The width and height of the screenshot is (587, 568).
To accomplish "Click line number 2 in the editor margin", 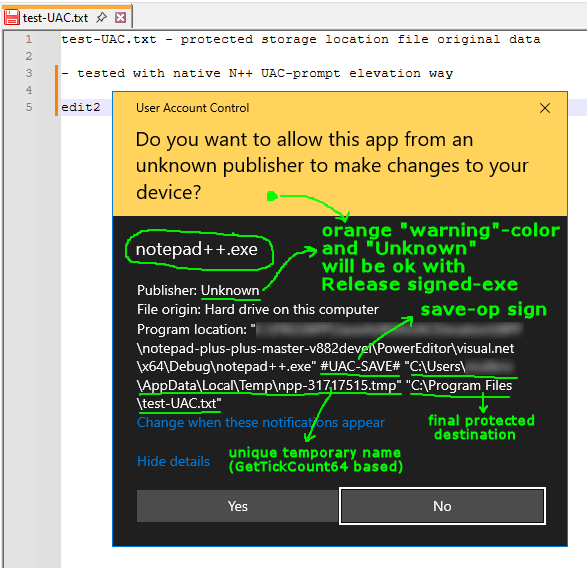I will (x=28, y=56).
